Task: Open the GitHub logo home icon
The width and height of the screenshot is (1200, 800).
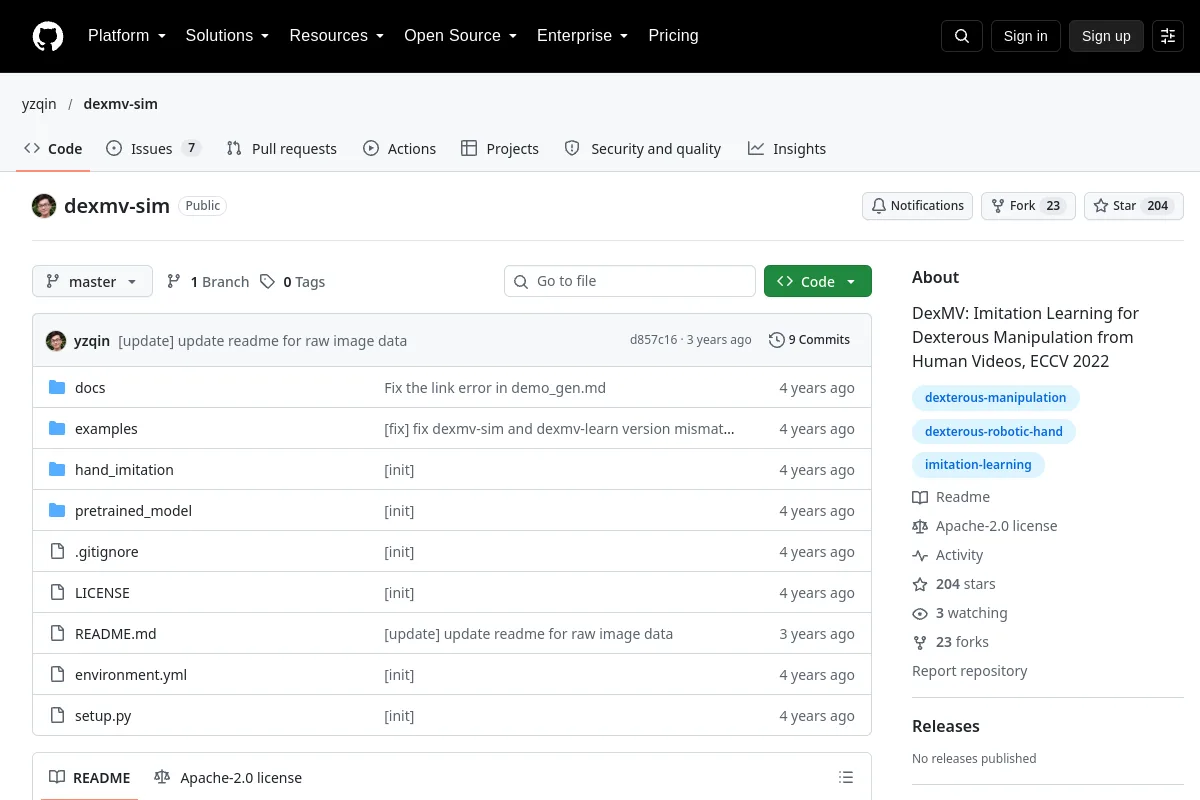Action: 48,36
